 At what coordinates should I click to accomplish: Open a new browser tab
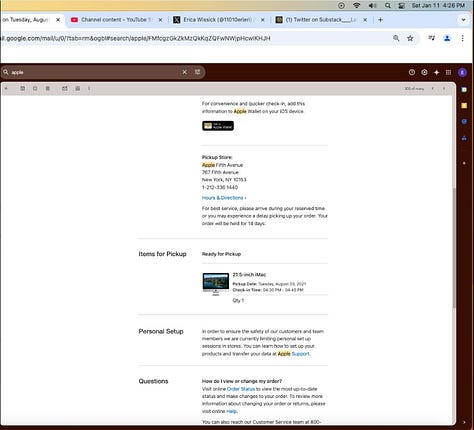tap(380, 20)
